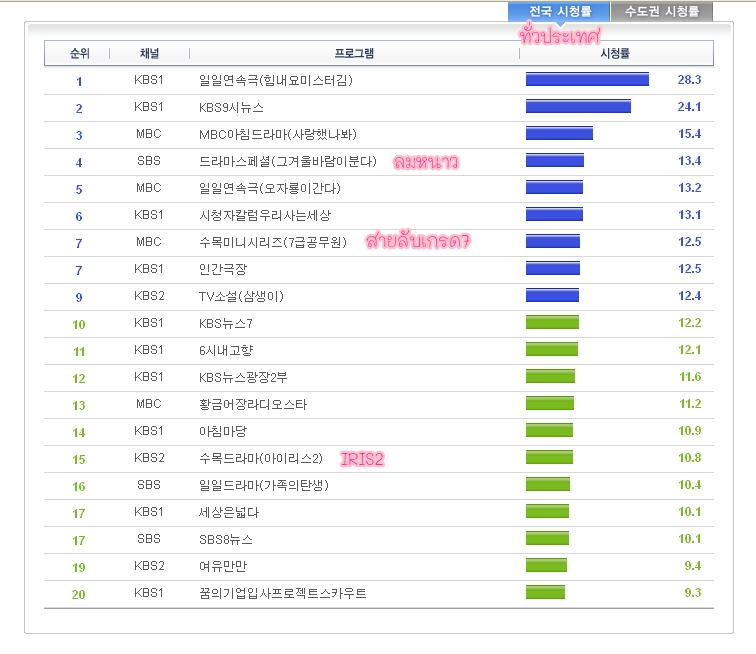Click the rating value 10.8
Screen dimensions: 756x654
tap(689, 458)
